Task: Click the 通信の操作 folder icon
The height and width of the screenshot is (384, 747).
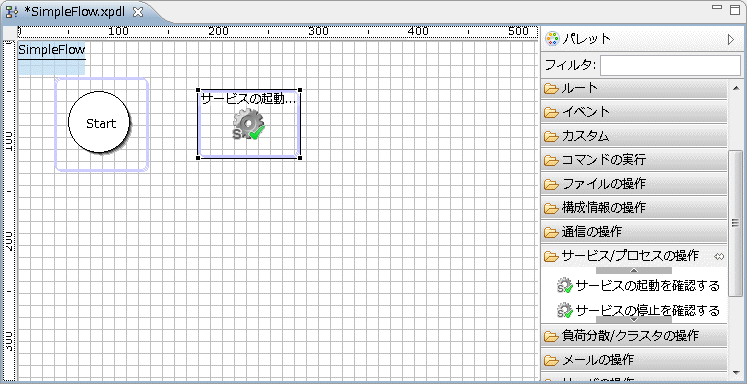Action: click(551, 232)
